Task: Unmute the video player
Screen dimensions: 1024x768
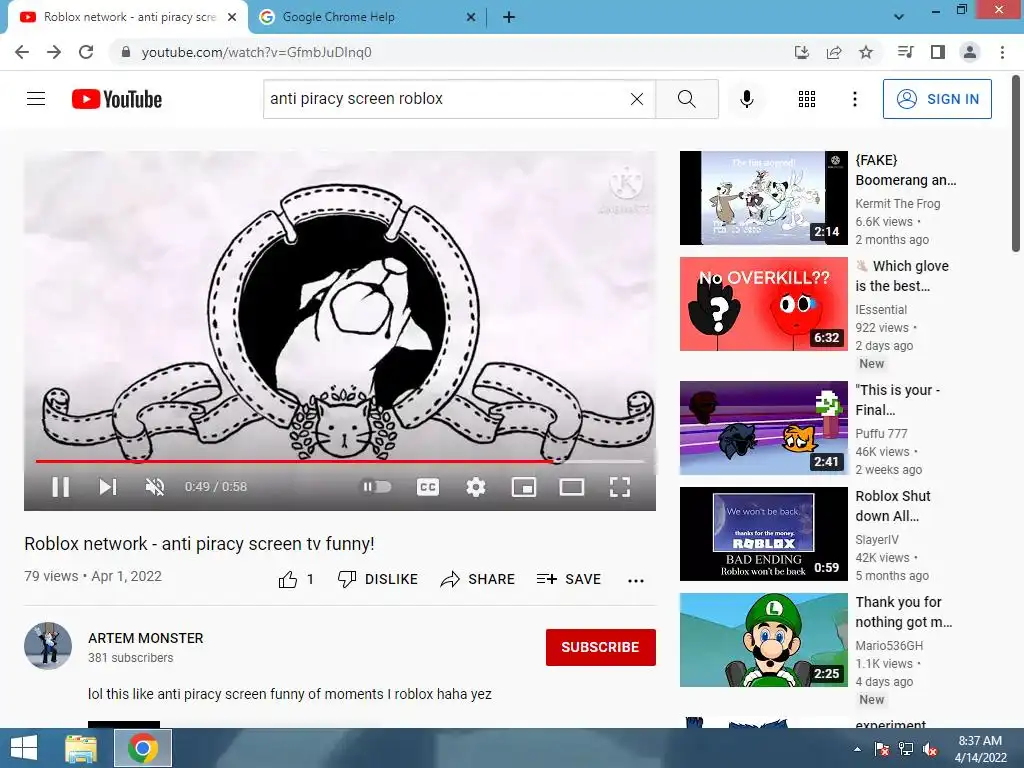Action: pyautogui.click(x=155, y=487)
